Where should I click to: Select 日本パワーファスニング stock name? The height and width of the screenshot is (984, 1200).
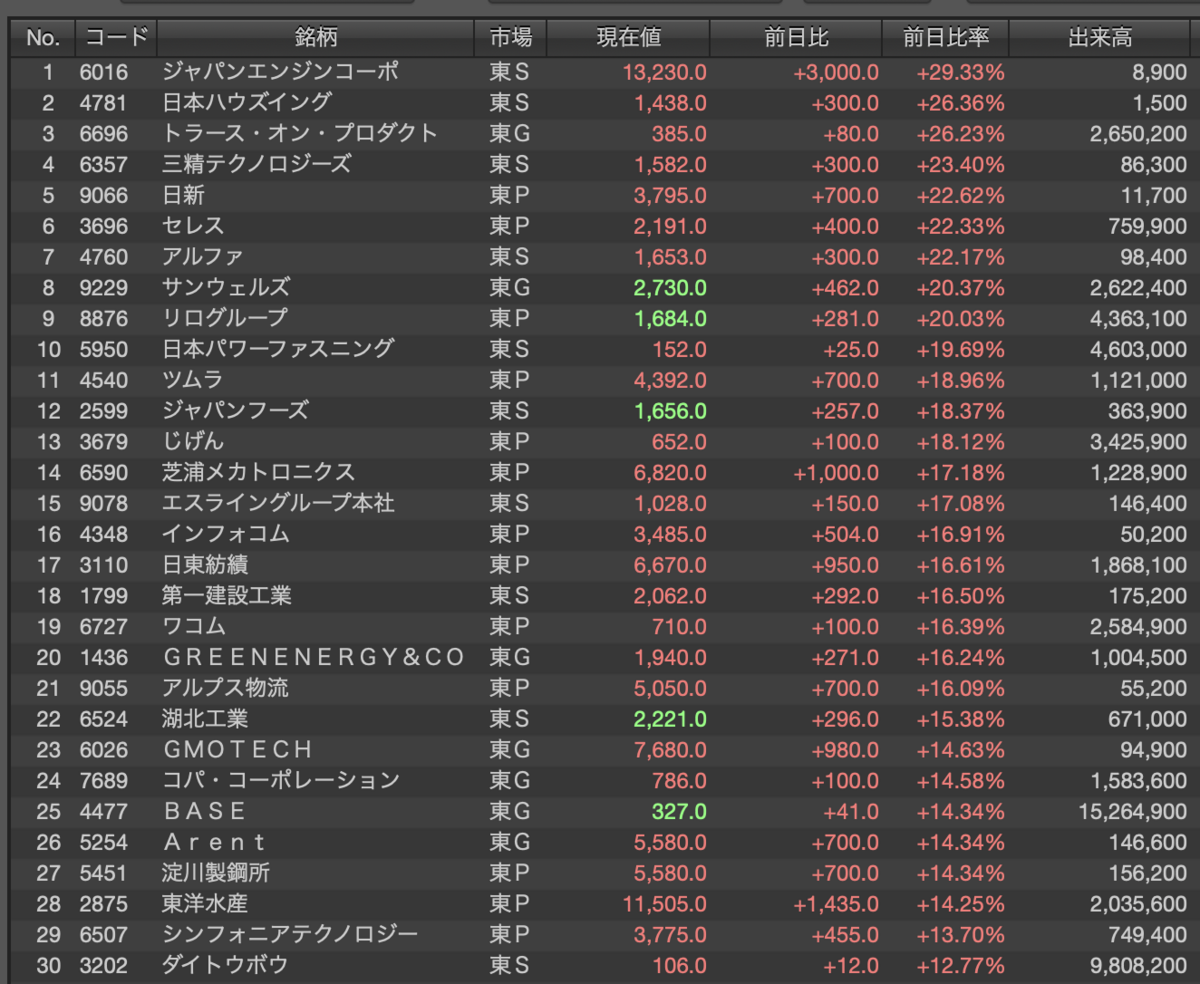(278, 349)
